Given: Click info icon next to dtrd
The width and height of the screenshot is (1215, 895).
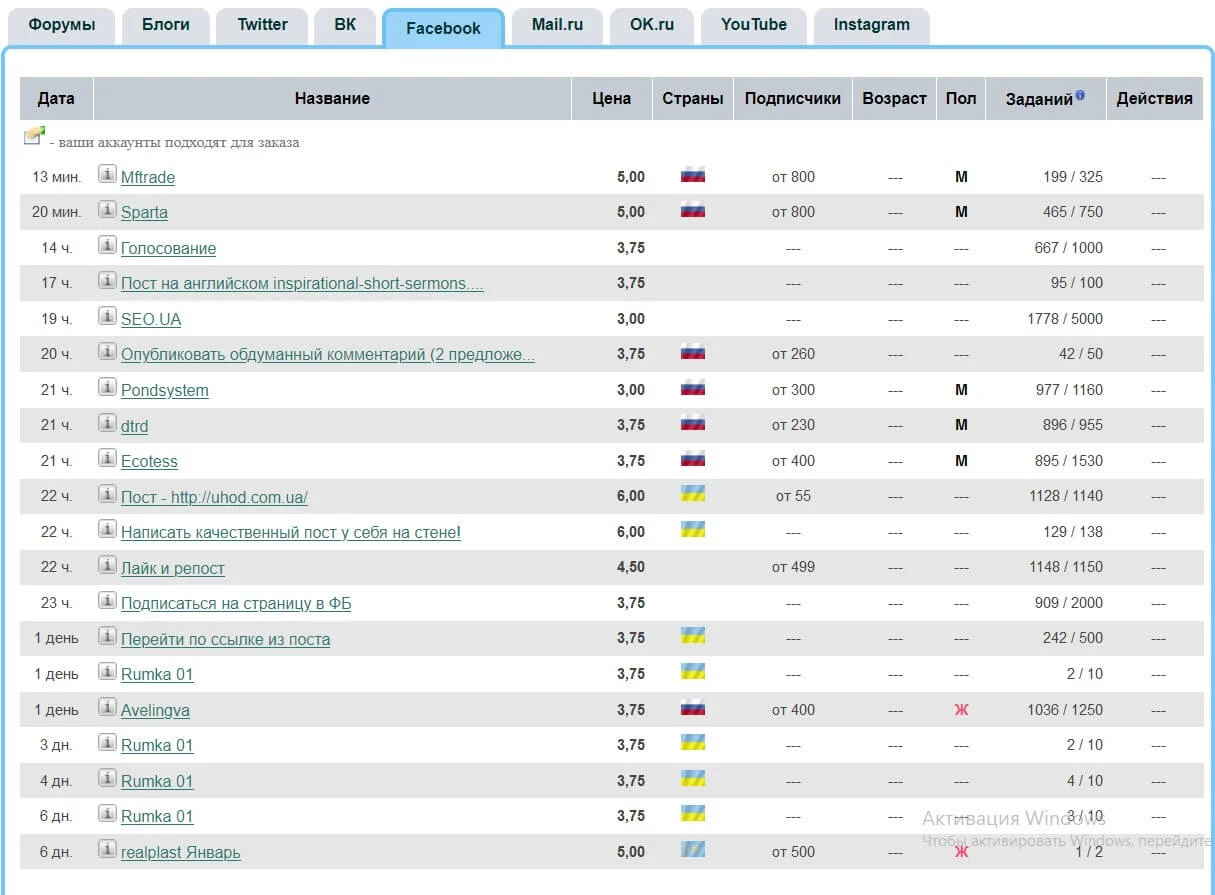Looking at the screenshot, I should 107,423.
